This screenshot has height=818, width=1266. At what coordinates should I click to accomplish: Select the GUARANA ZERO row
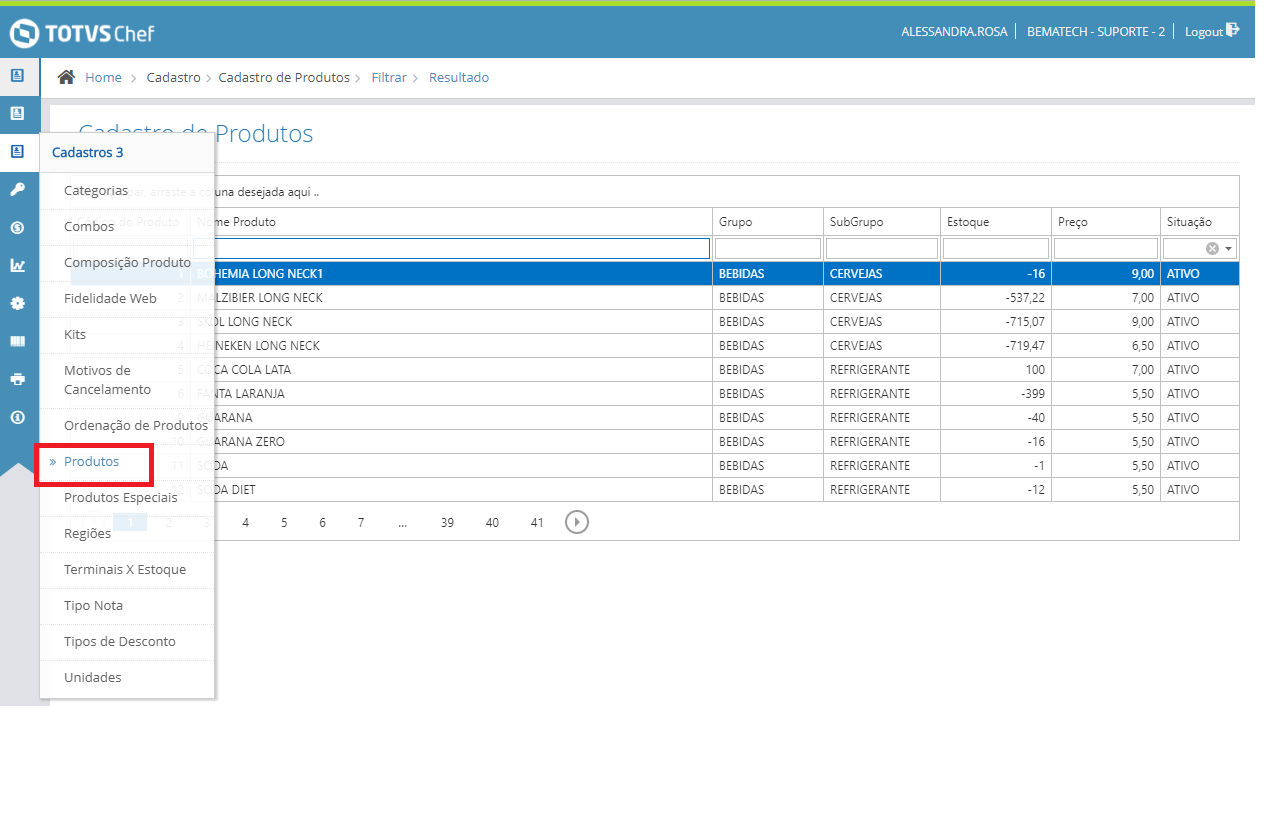655,442
